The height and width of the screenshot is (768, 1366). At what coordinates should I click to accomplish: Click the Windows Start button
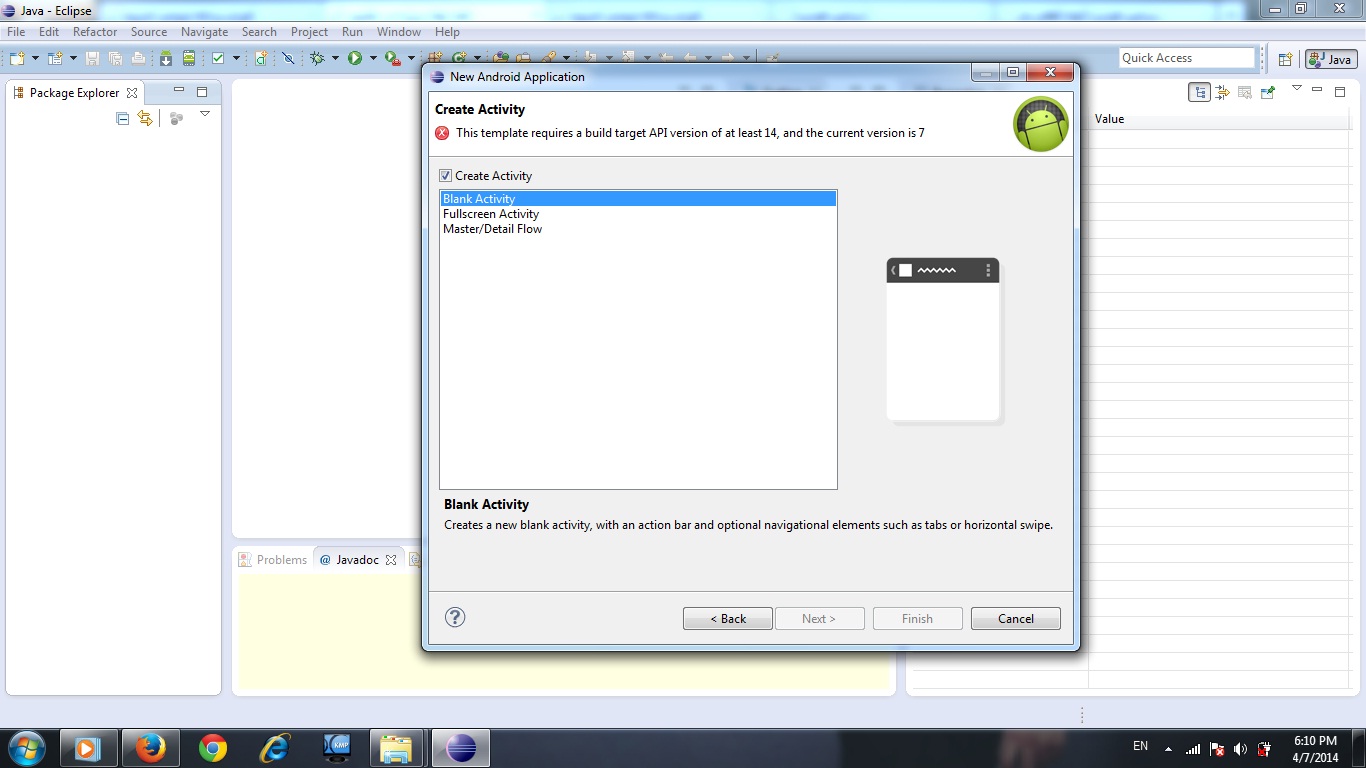(x=25, y=748)
